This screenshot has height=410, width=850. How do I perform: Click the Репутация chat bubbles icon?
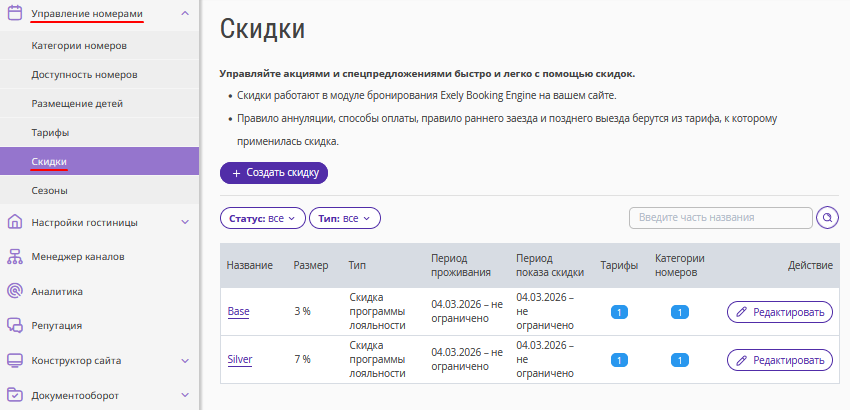[14, 325]
